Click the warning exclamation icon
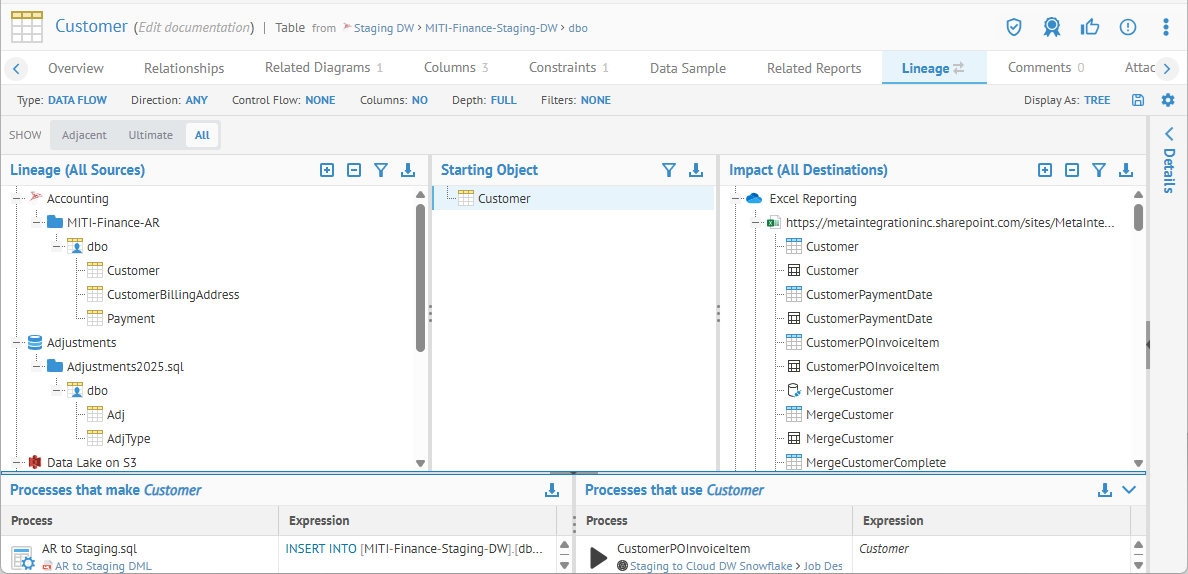This screenshot has width=1188, height=574. (x=1128, y=27)
